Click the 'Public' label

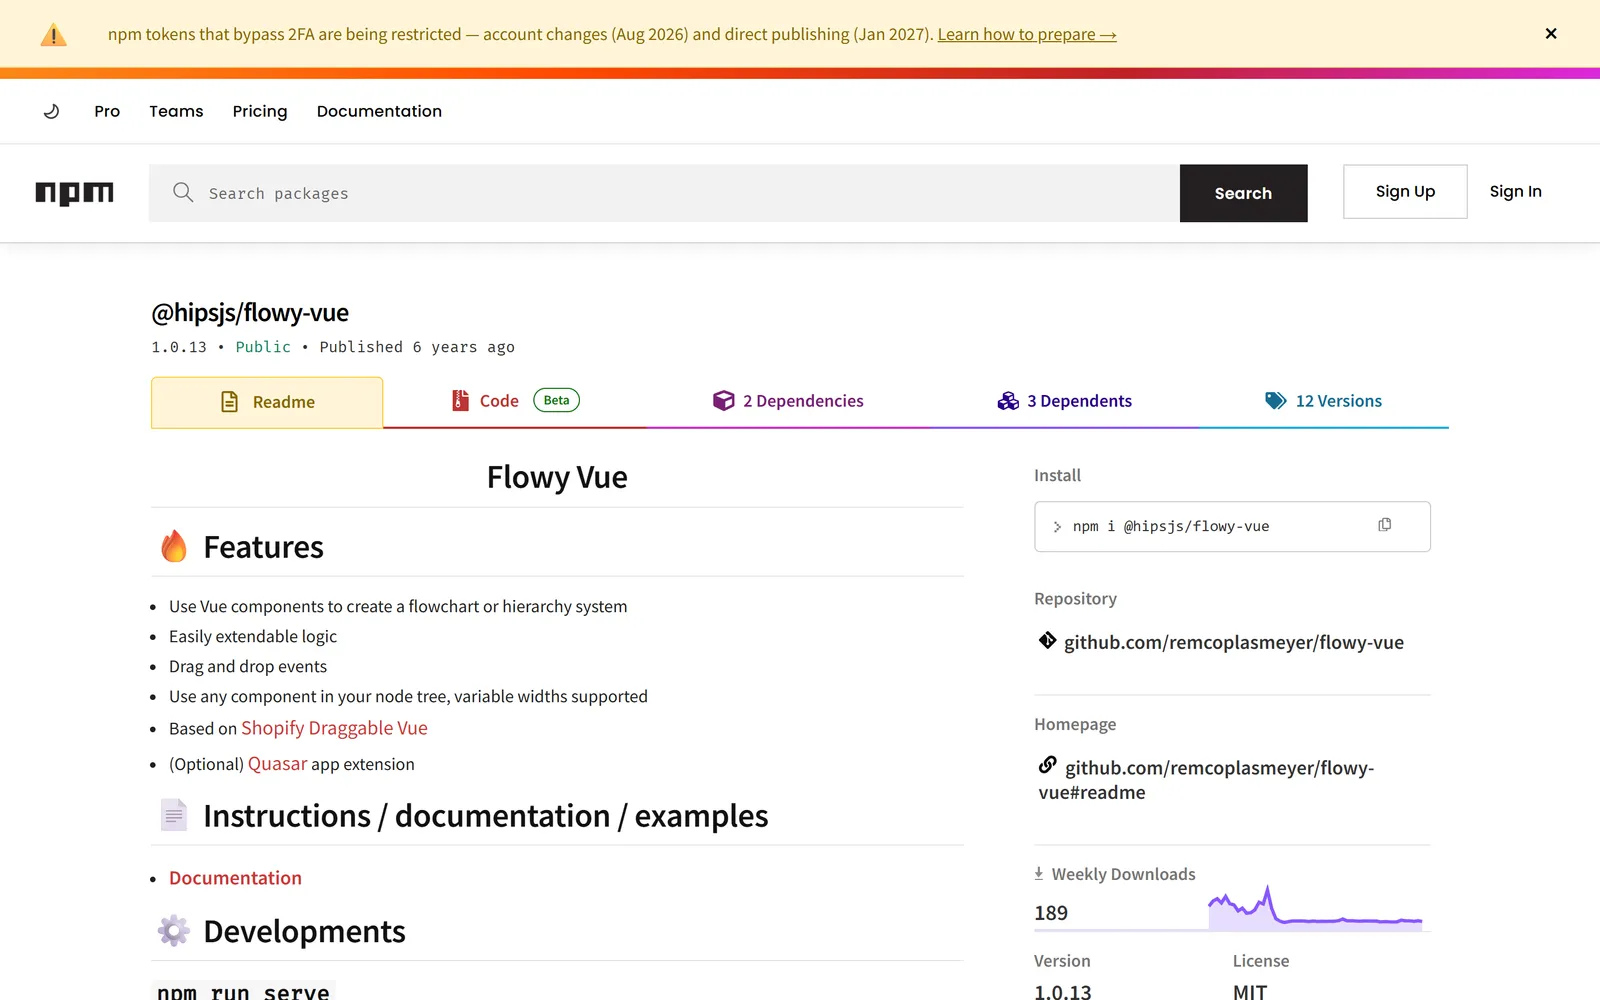point(263,347)
